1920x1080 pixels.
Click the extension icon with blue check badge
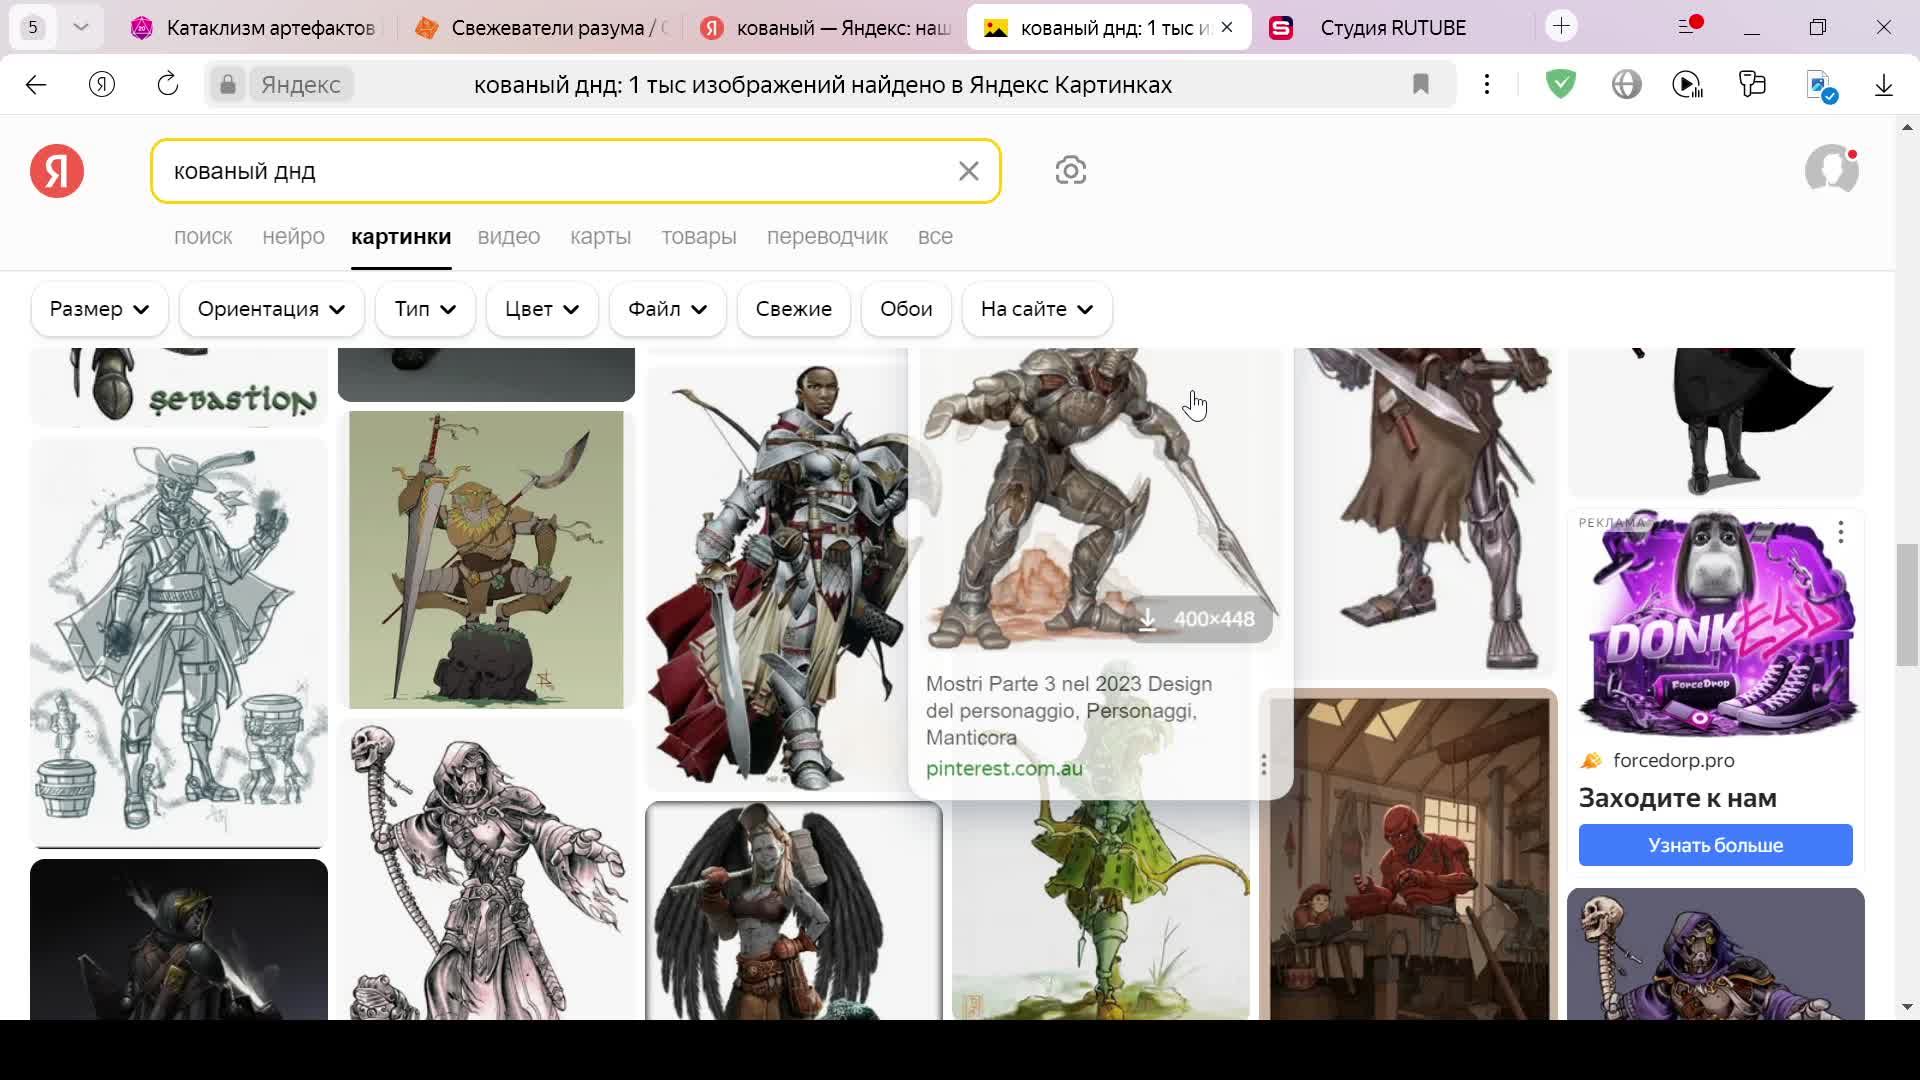[1821, 86]
